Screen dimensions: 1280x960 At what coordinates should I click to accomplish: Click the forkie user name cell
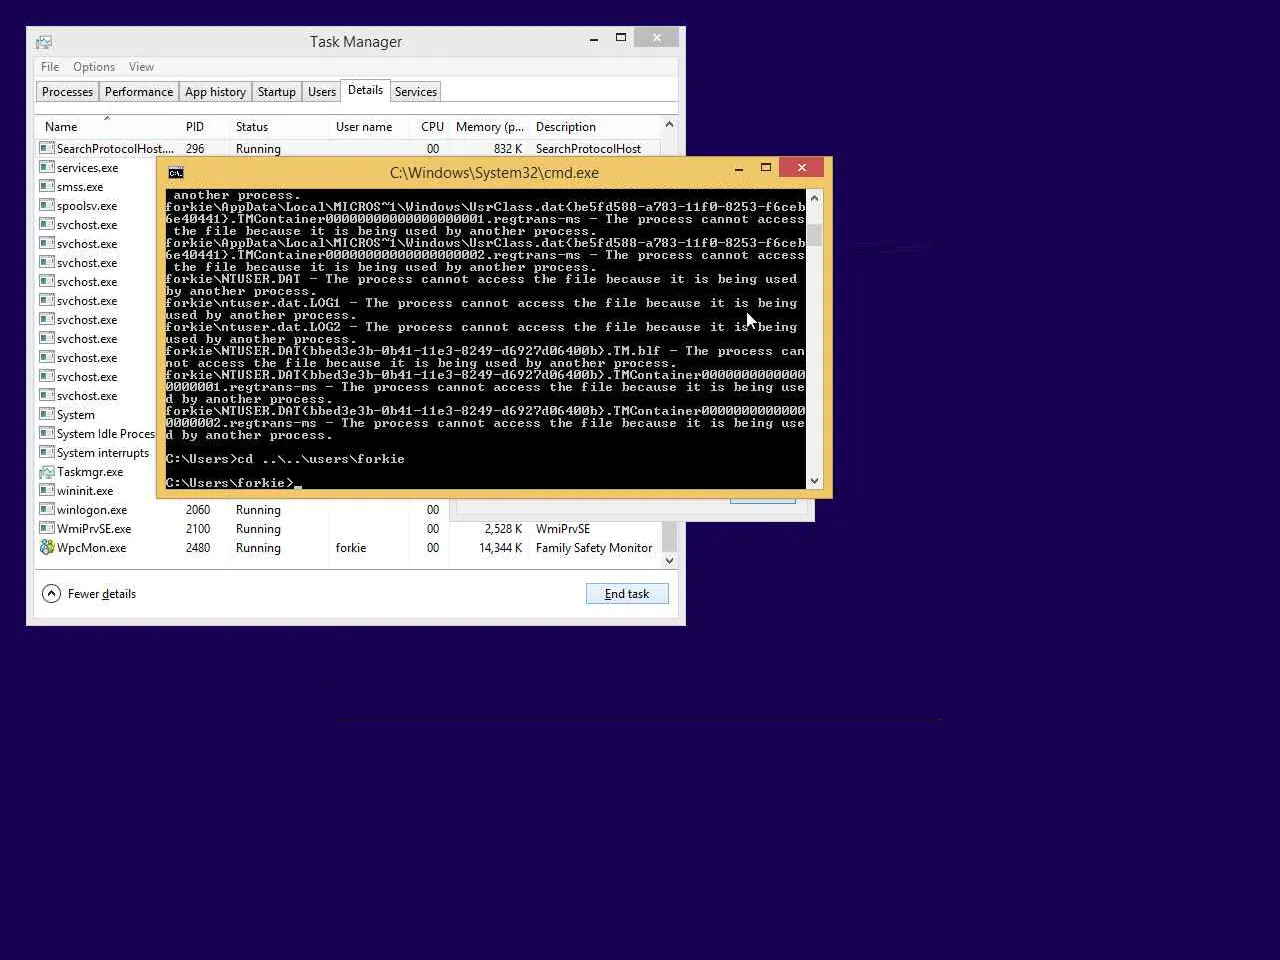click(351, 547)
